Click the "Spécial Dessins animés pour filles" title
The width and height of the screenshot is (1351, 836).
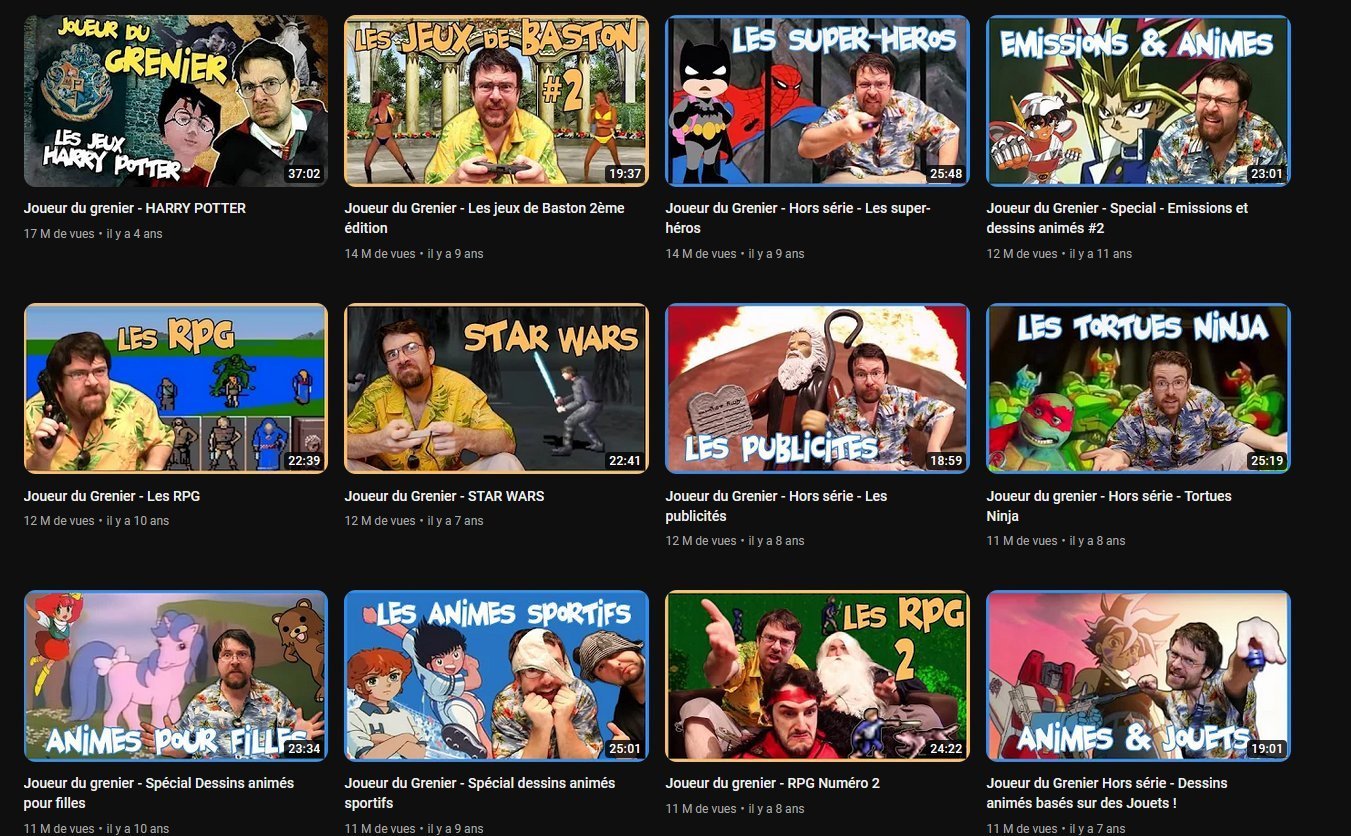click(159, 793)
